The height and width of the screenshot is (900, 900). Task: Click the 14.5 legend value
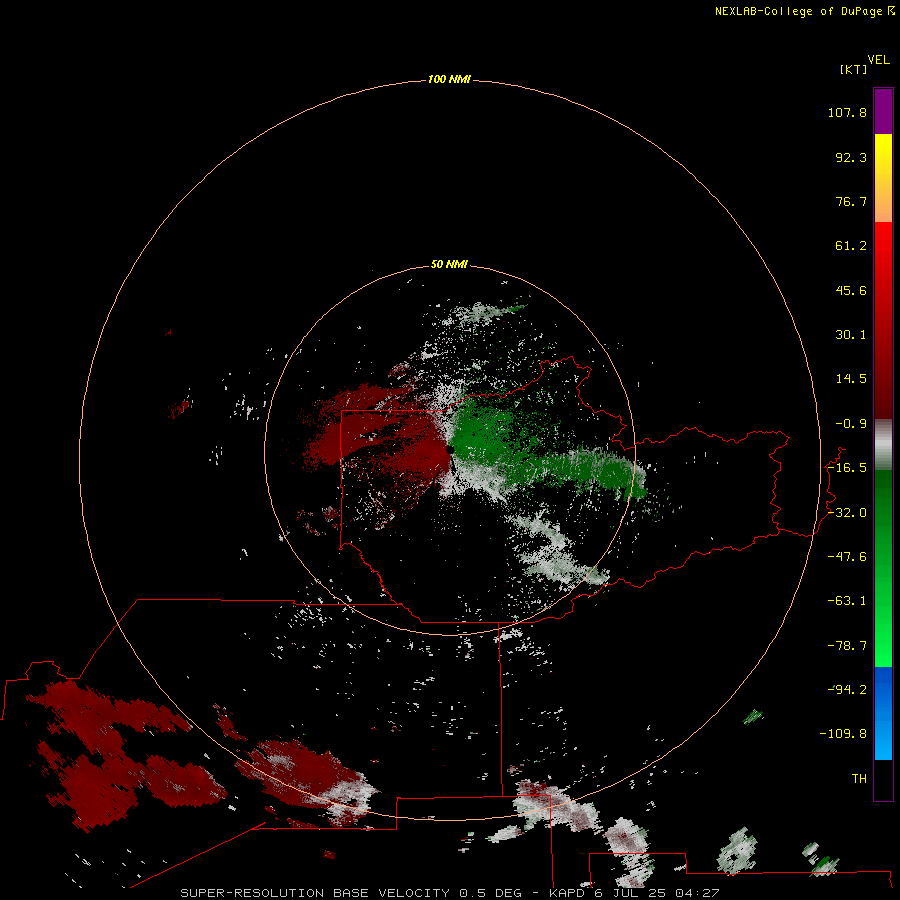pos(851,379)
